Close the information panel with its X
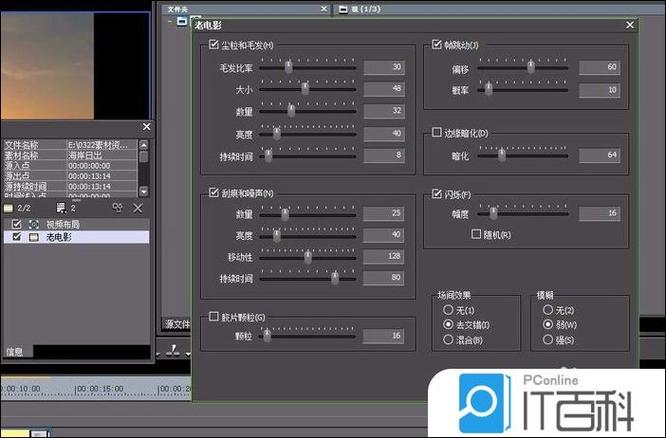This screenshot has height=438, width=666. coord(147,127)
